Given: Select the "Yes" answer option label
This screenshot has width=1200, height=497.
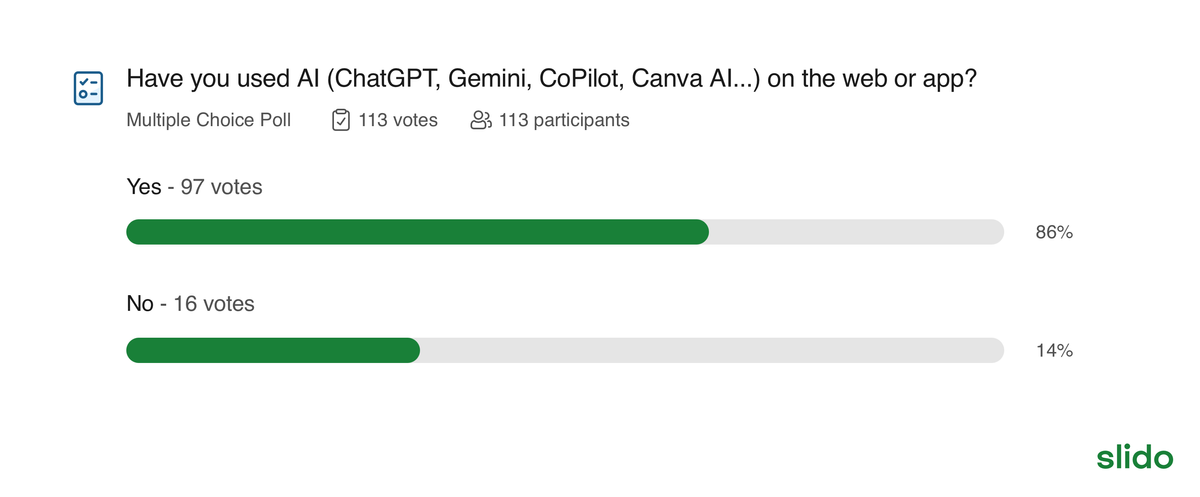Looking at the screenshot, I should pos(143,186).
